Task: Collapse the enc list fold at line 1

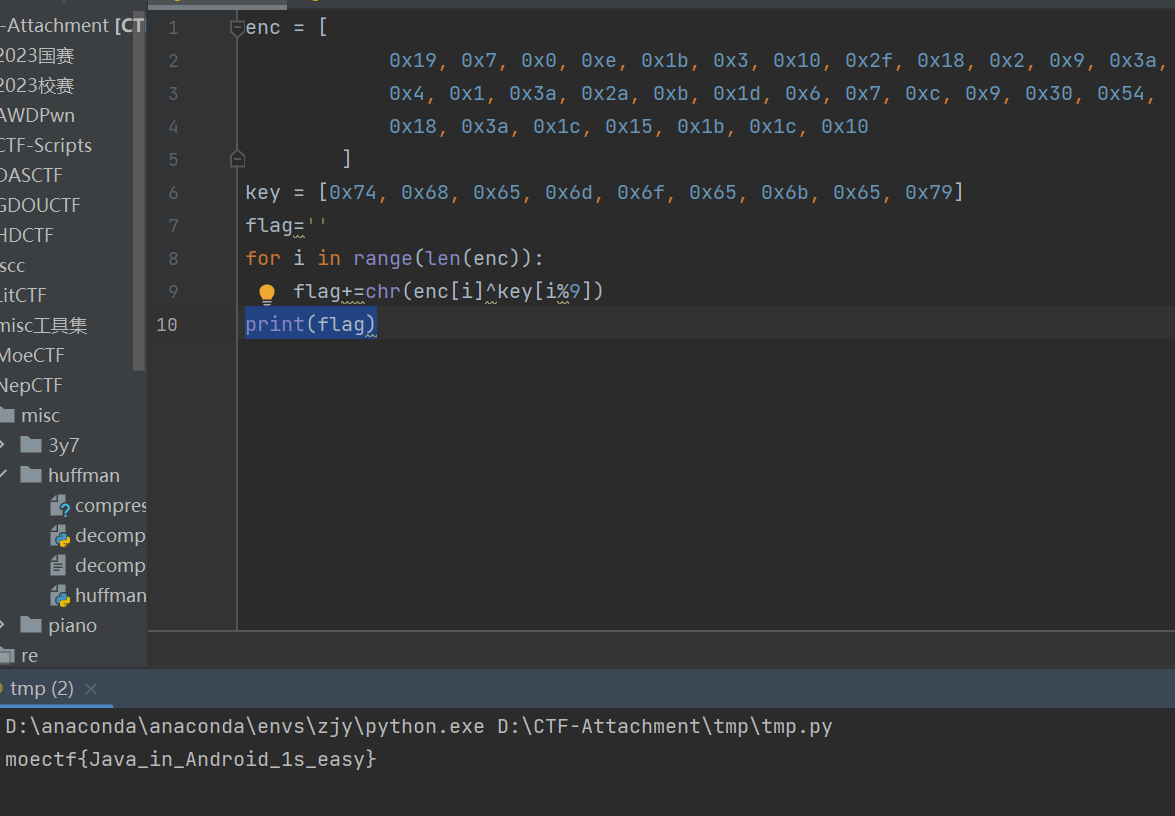Action: [237, 28]
